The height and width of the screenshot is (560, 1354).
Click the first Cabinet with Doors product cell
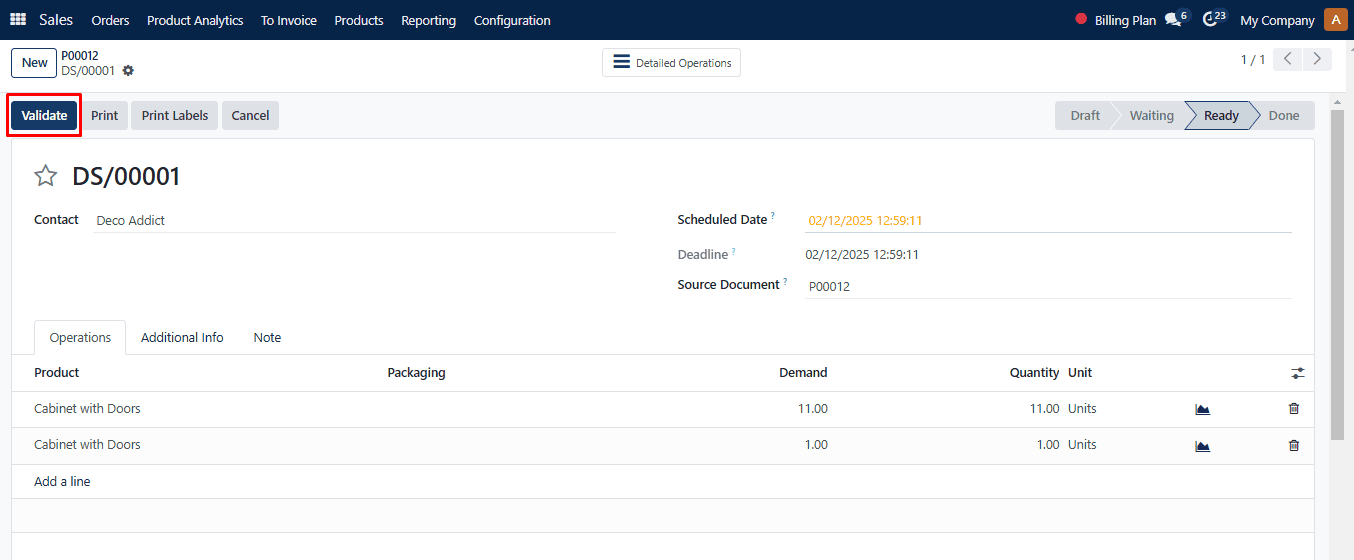coord(87,409)
